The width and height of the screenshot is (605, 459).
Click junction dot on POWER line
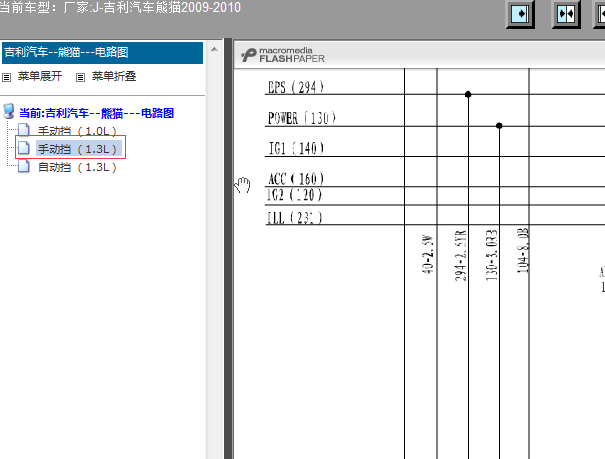click(x=499, y=126)
